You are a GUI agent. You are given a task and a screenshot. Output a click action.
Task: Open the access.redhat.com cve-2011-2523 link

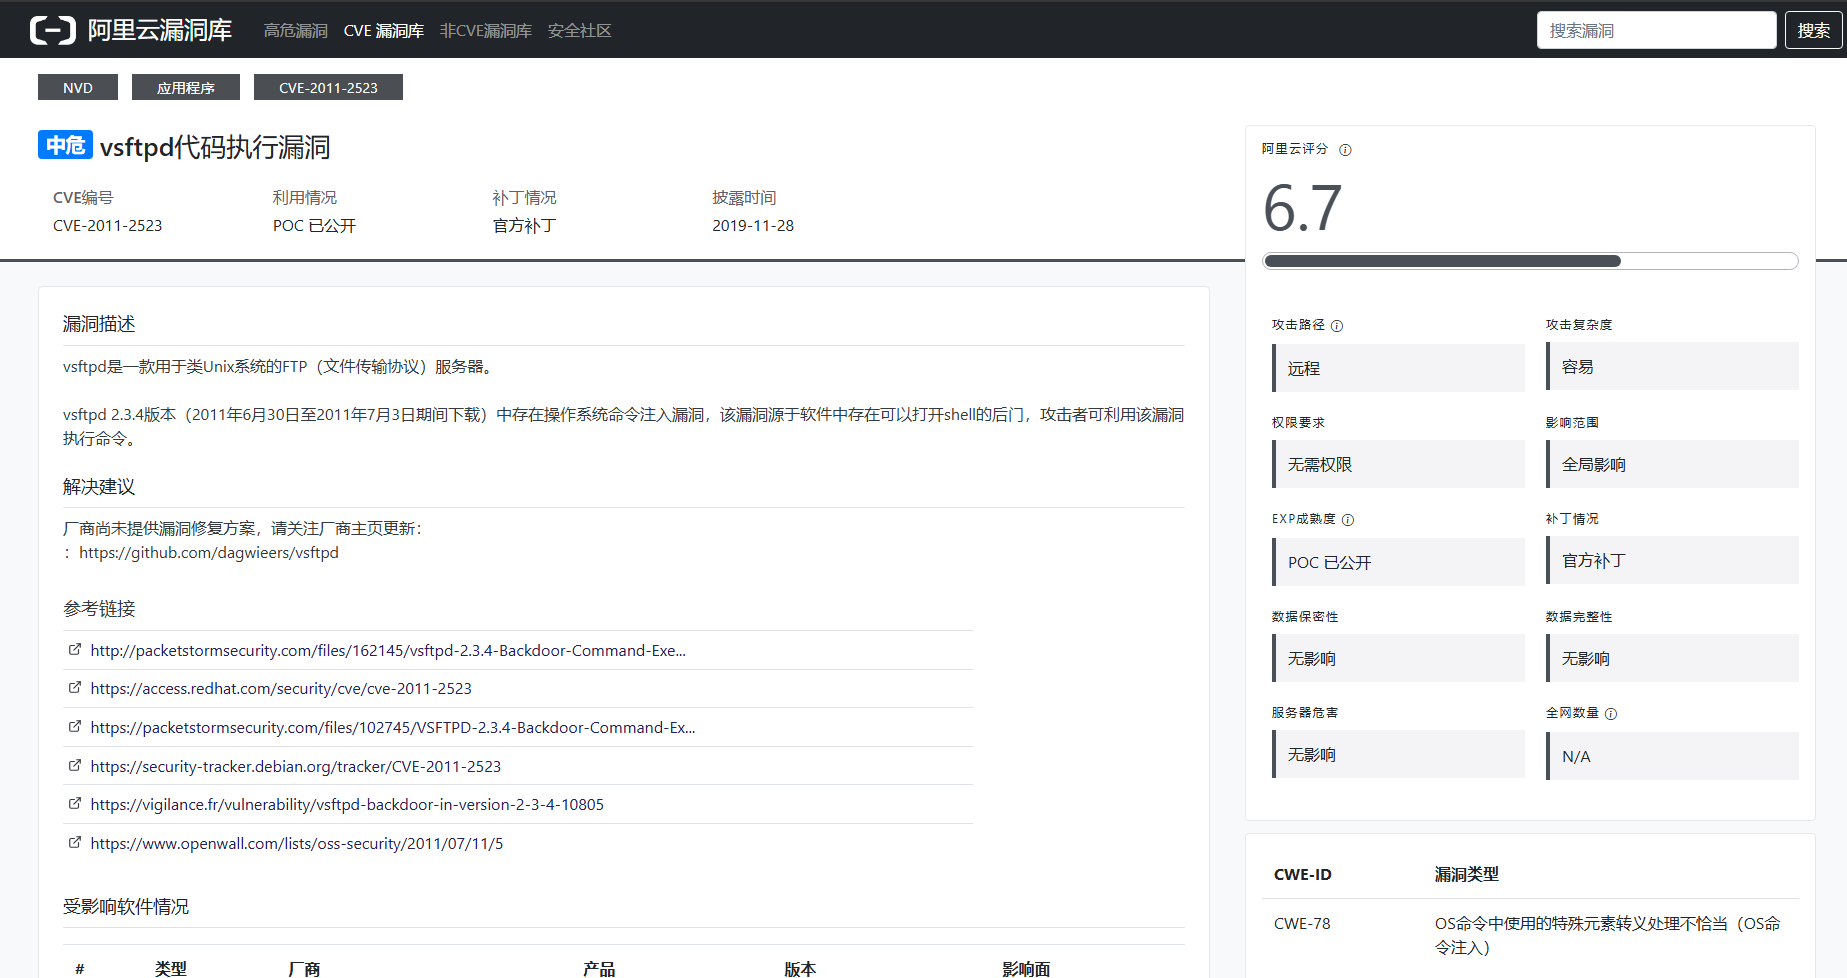coord(281,689)
